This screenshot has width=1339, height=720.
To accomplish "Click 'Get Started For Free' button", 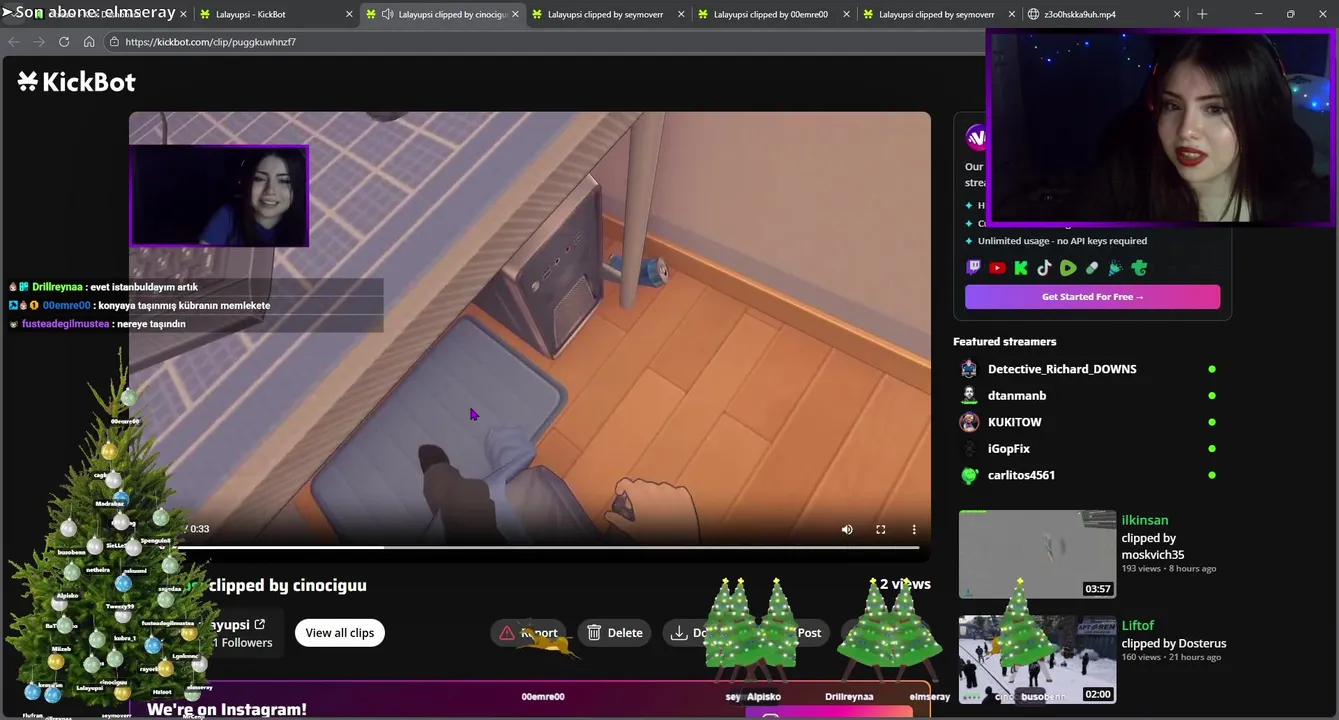I will (1092, 297).
